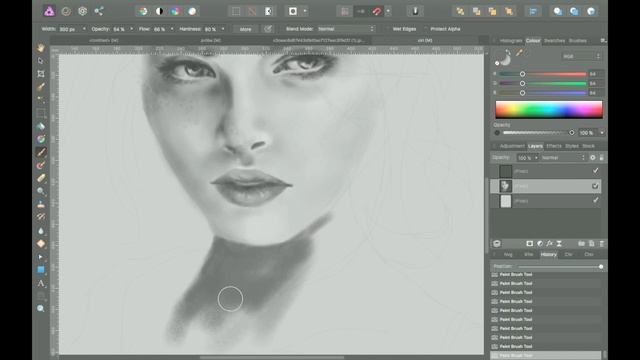Delete layer using trash icon
The width and height of the screenshot is (640, 360).
602,244
